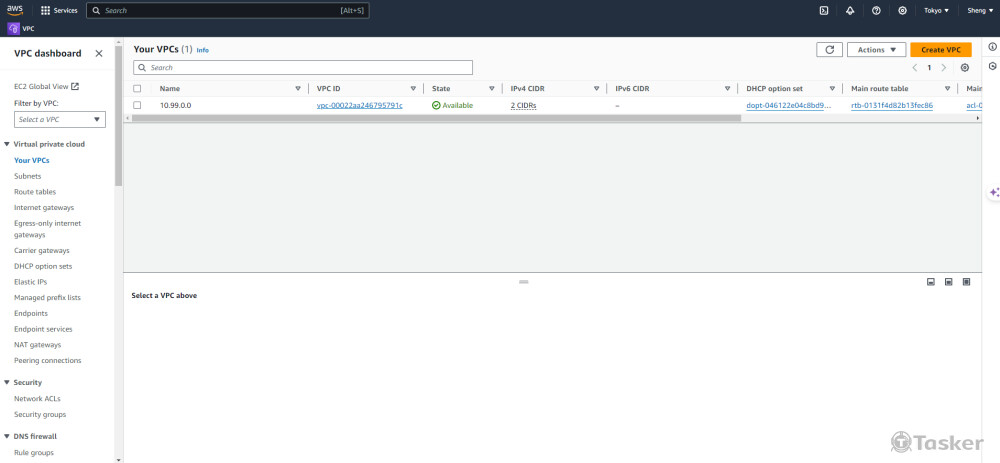Open the vpc-00022aa246795791c link
Screen dimensions: 1000x463
tap(359, 105)
